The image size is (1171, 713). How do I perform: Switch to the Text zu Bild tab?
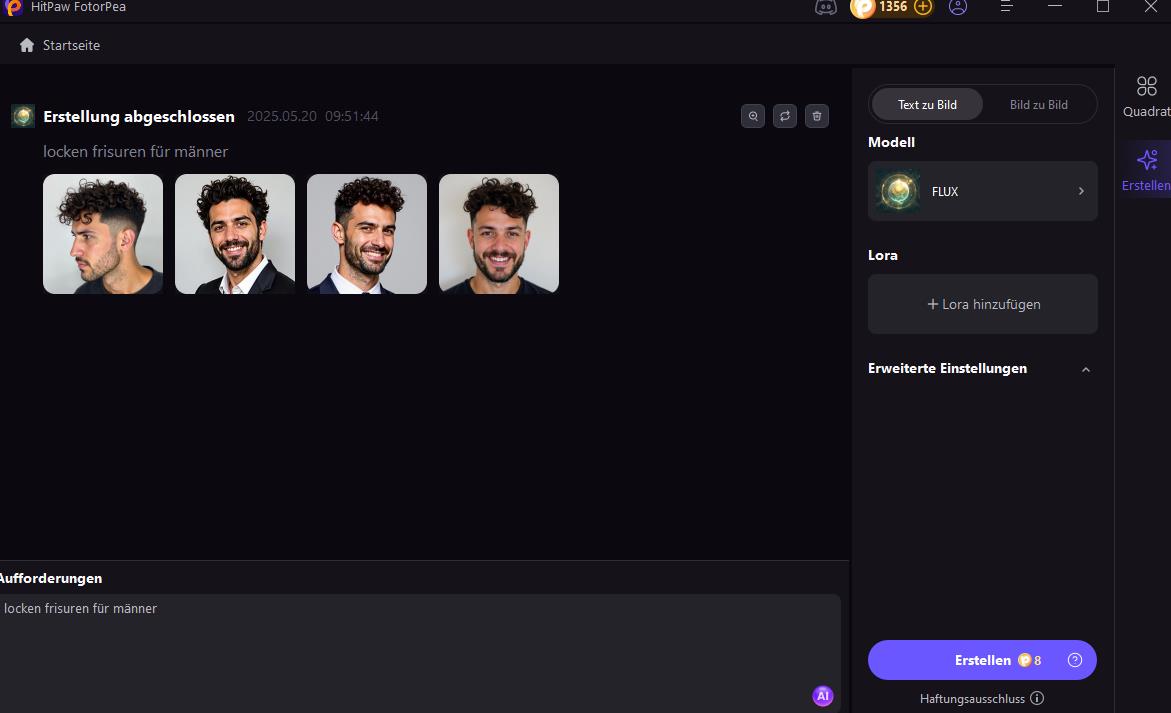click(926, 103)
